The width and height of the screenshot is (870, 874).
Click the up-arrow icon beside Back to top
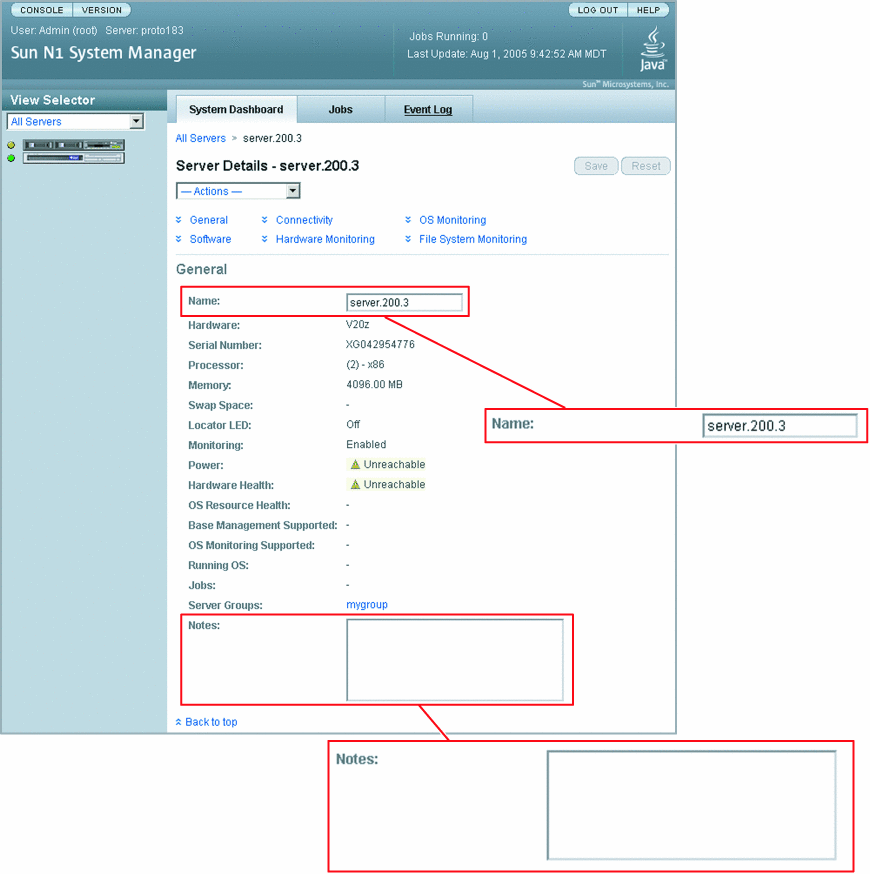tap(178, 722)
